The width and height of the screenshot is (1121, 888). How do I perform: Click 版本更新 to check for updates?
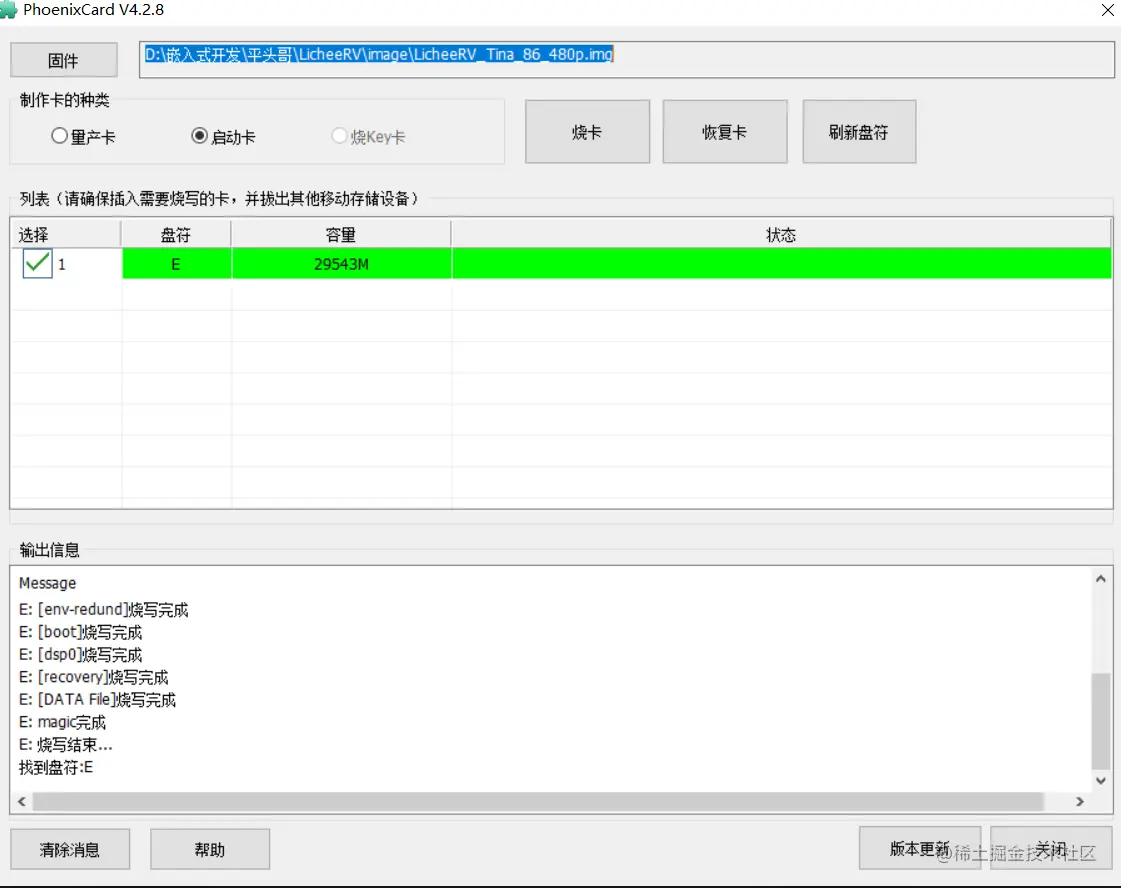tap(918, 848)
